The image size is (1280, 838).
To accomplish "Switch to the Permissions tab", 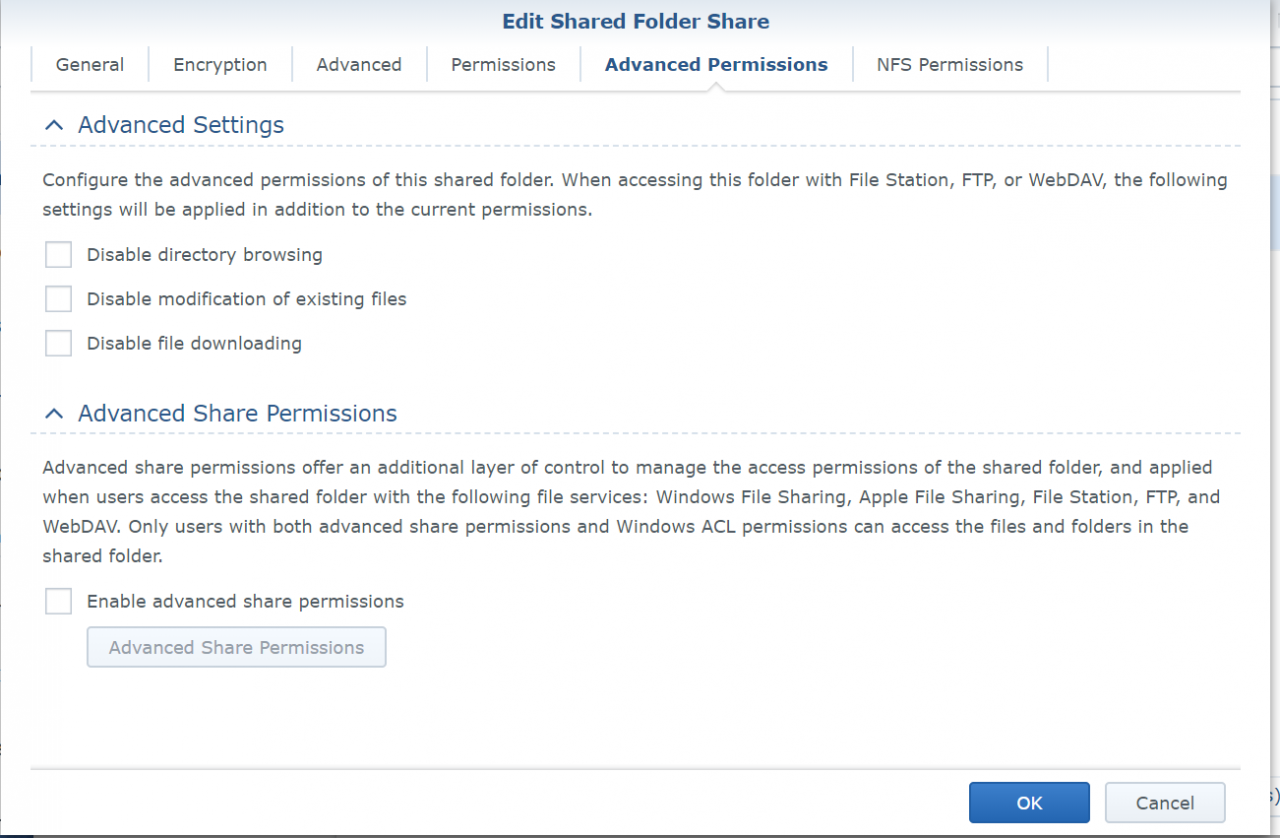I will (x=503, y=64).
